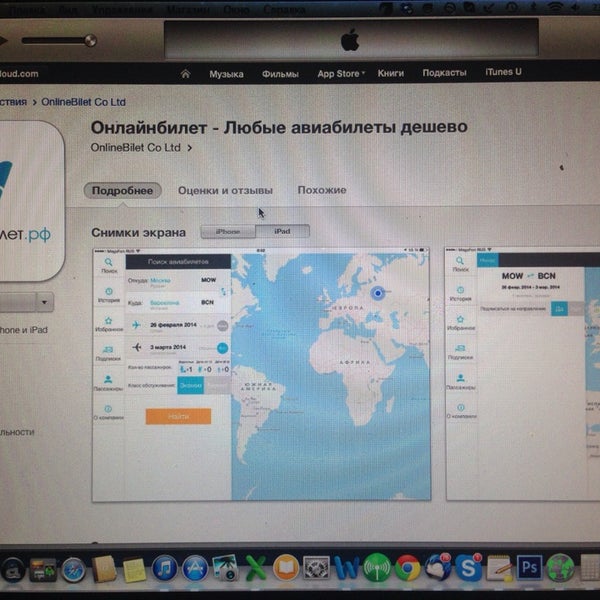Click Избранное star icon in first screenshot

coord(109,321)
